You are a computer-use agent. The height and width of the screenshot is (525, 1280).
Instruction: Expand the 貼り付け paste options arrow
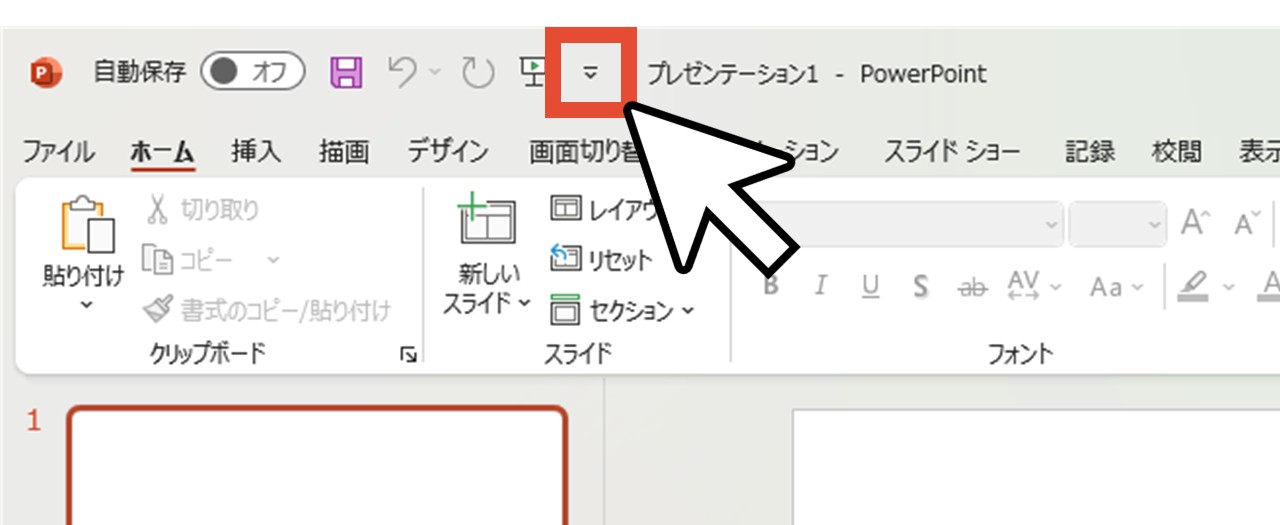(x=86, y=303)
